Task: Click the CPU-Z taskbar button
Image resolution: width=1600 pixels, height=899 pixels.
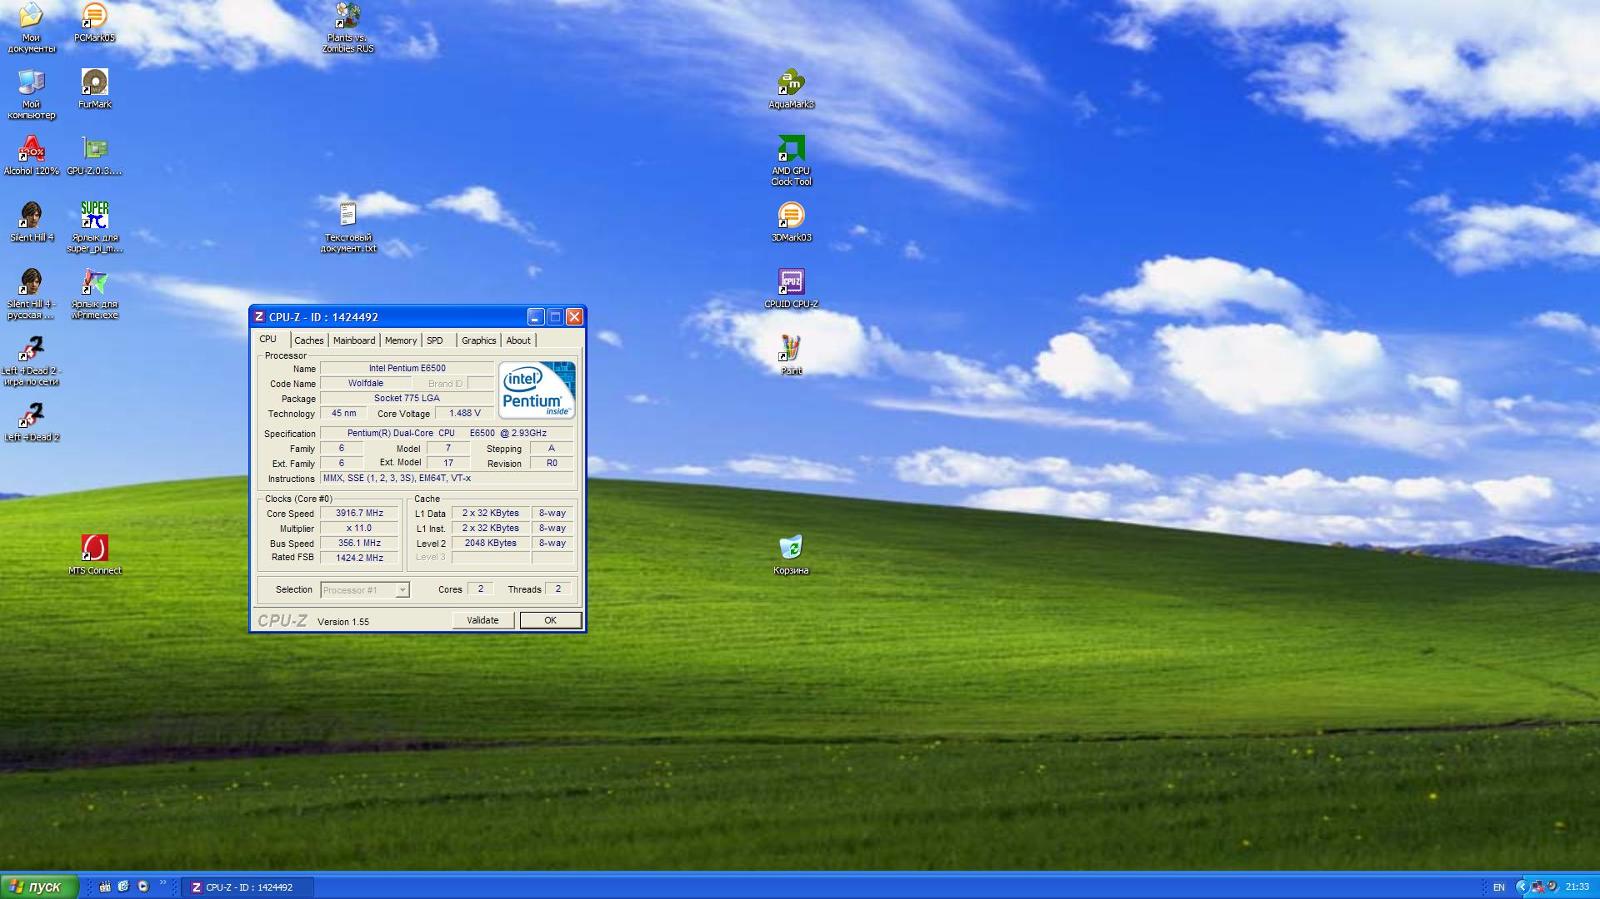Action: [x=248, y=887]
